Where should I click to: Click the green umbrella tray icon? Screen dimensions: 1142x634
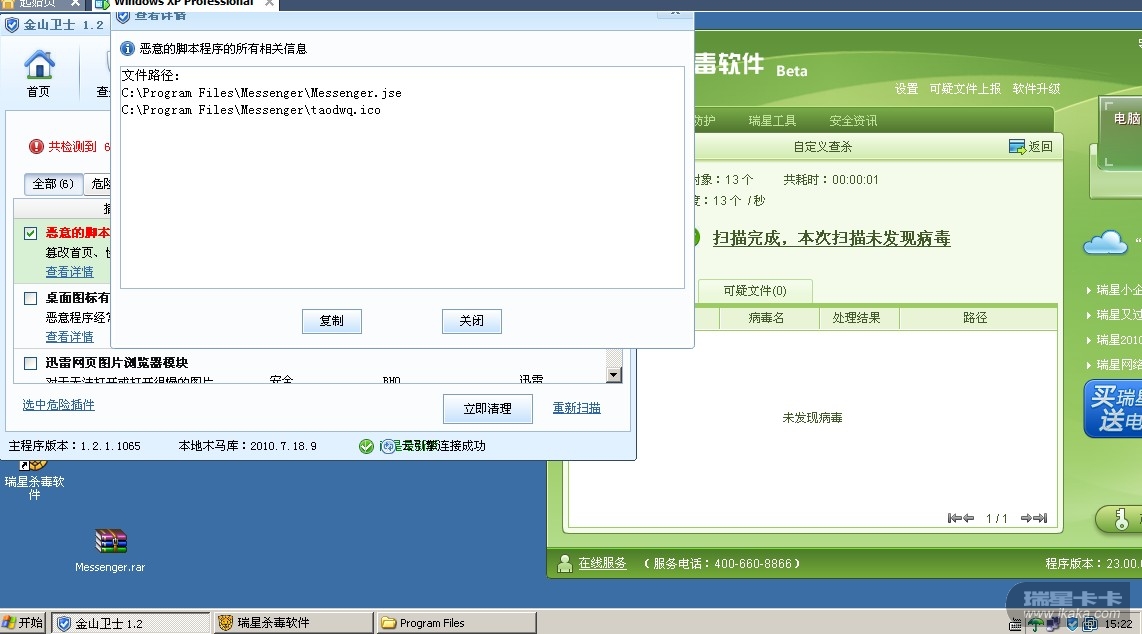coord(1035,624)
